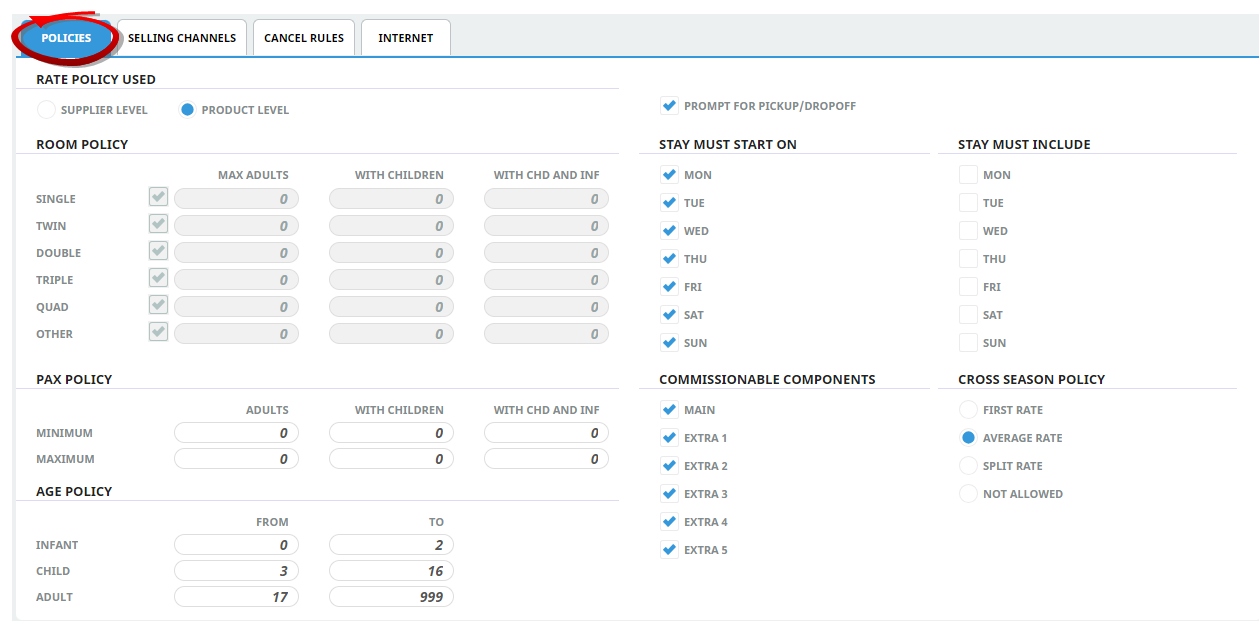This screenshot has width=1259, height=621.
Task: Click Maximum With CHD and INF field
Action: click(x=546, y=459)
